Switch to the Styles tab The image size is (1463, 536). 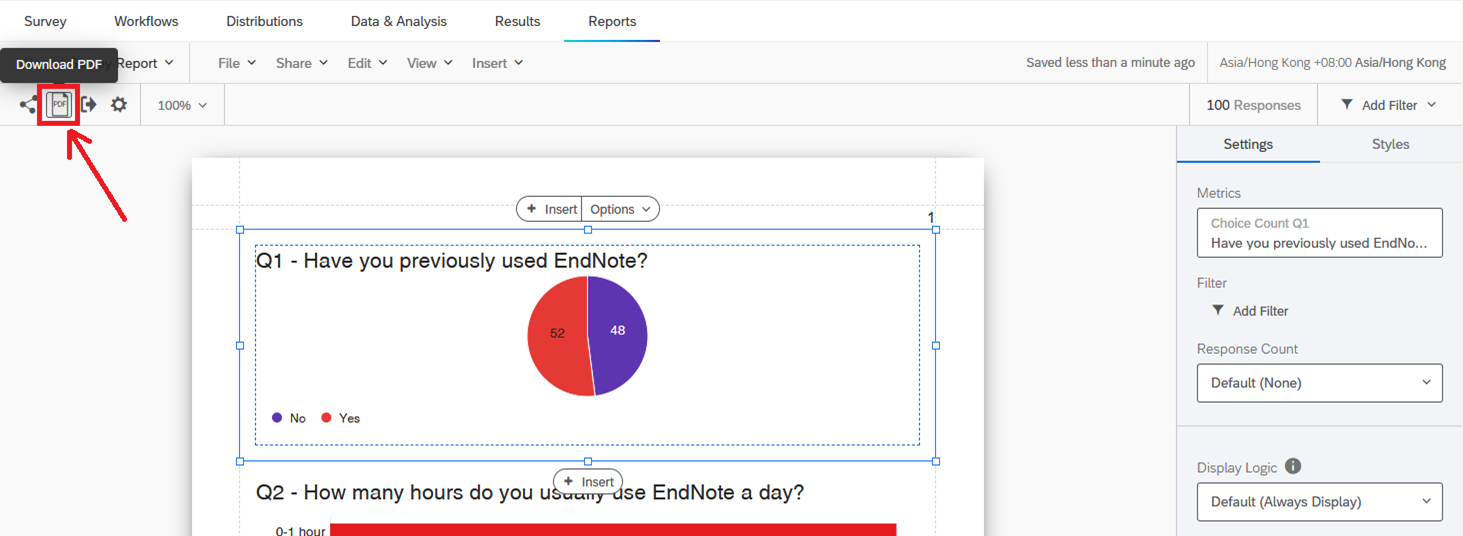pyautogui.click(x=1390, y=144)
